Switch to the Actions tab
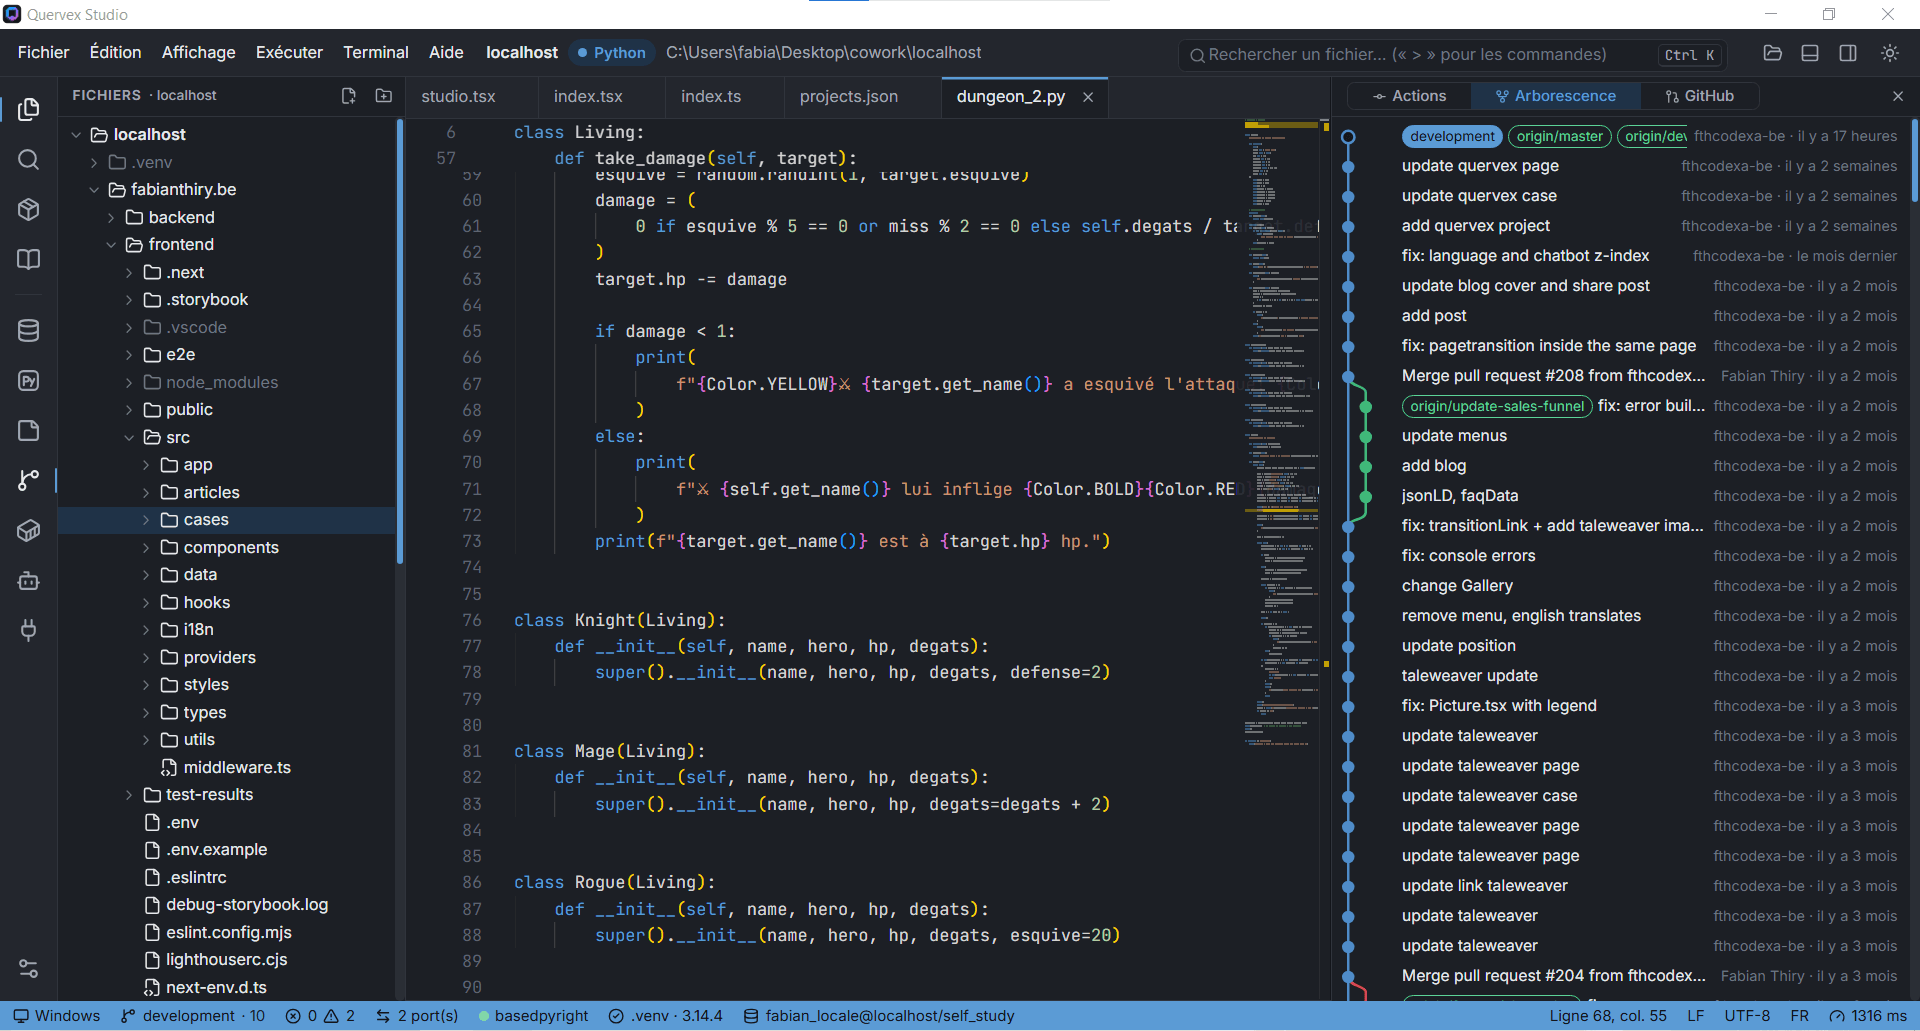Viewport: 1920px width, 1031px height. point(1410,96)
